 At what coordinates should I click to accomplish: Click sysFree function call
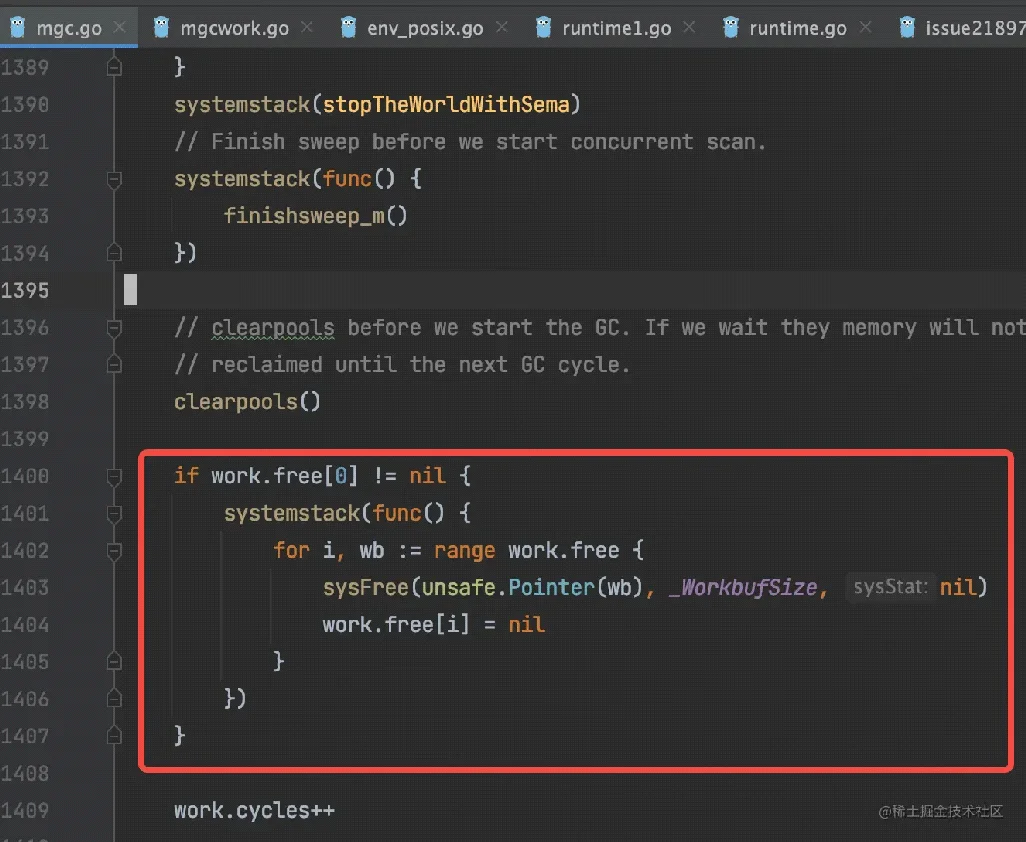coord(366,588)
